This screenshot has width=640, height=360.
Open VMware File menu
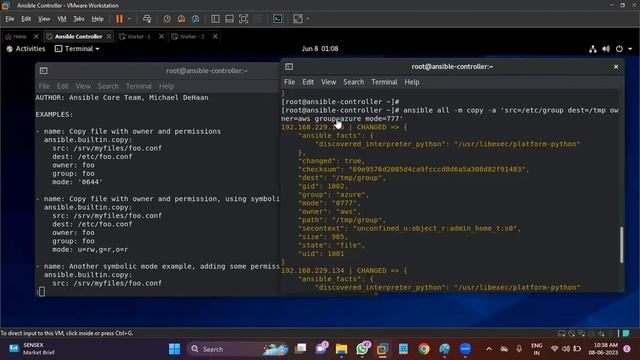coord(10,19)
